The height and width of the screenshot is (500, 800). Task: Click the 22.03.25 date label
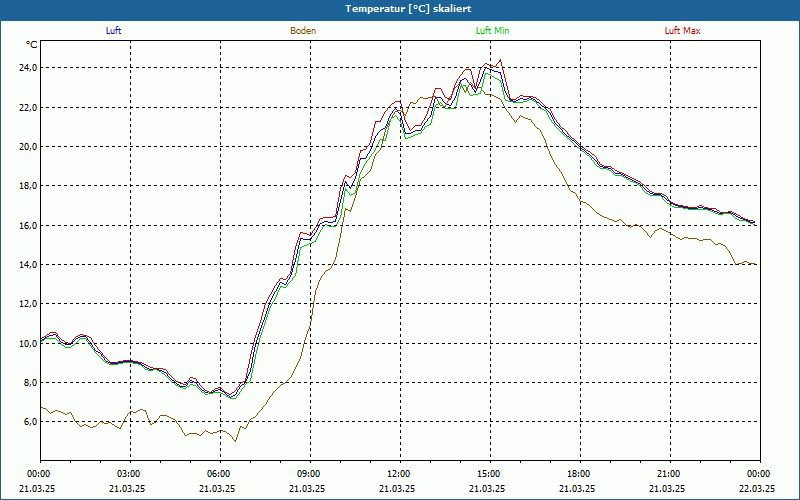click(757, 488)
